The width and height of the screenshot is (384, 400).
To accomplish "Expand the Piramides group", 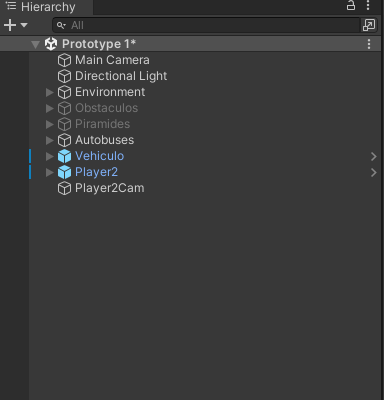I will (49, 124).
